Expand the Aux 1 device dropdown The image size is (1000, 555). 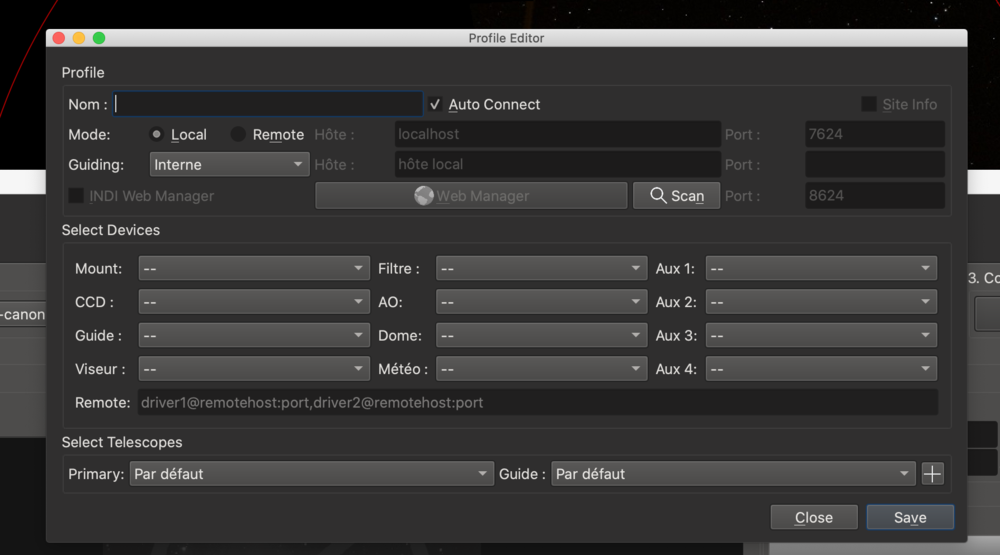click(821, 269)
